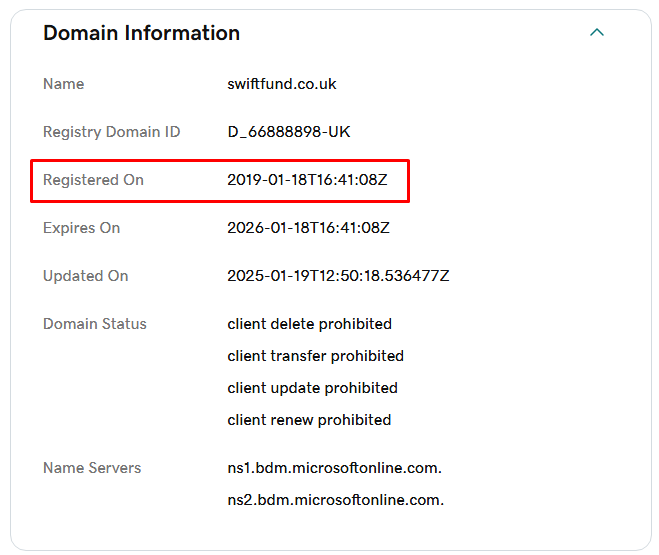
Task: Click the client renew prohibited status
Action: (x=309, y=420)
